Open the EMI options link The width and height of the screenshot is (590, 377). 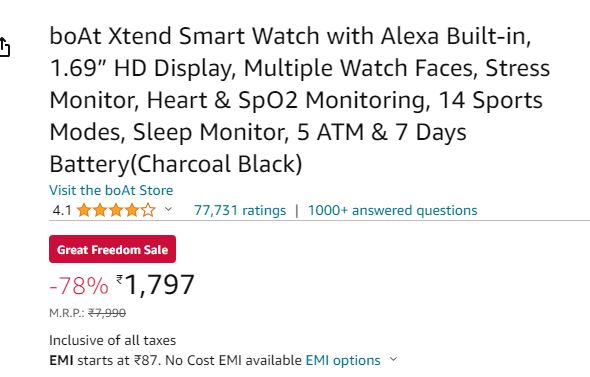343,360
